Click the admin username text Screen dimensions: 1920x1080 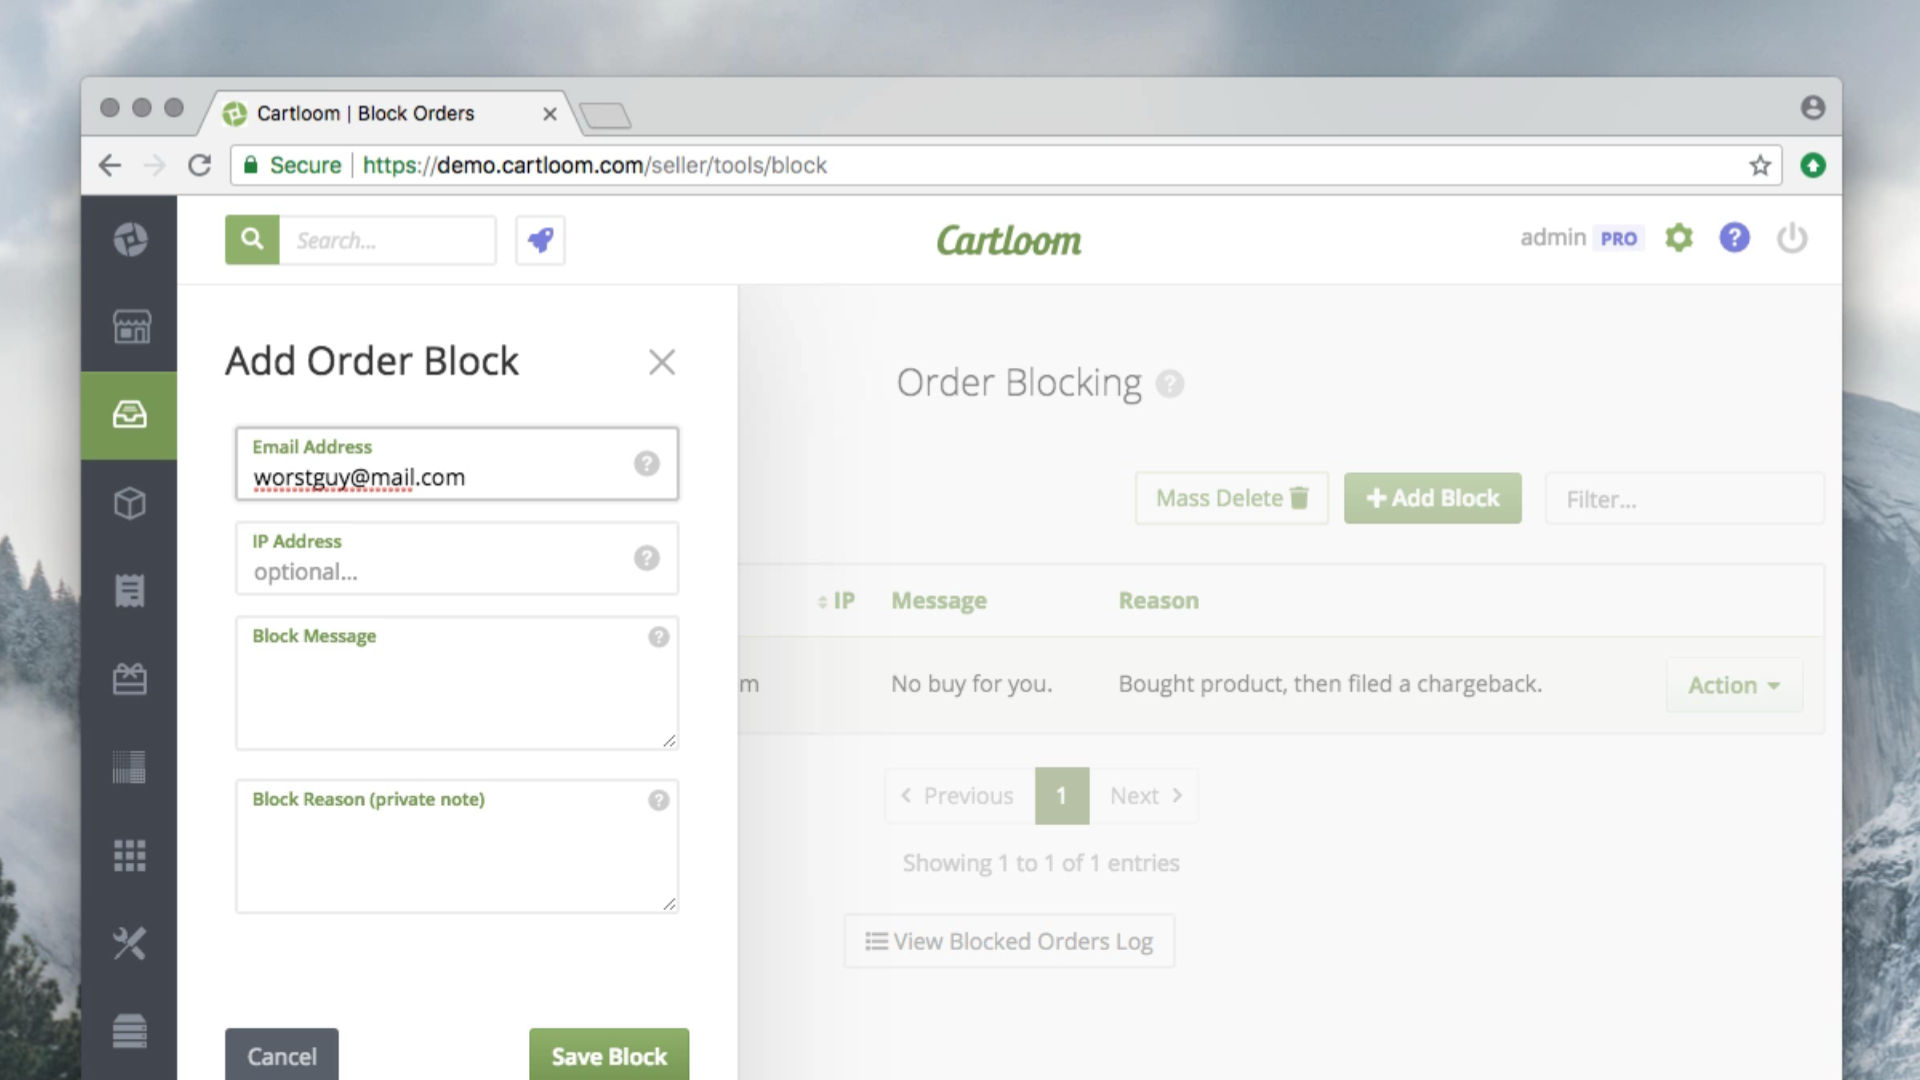[1553, 237]
